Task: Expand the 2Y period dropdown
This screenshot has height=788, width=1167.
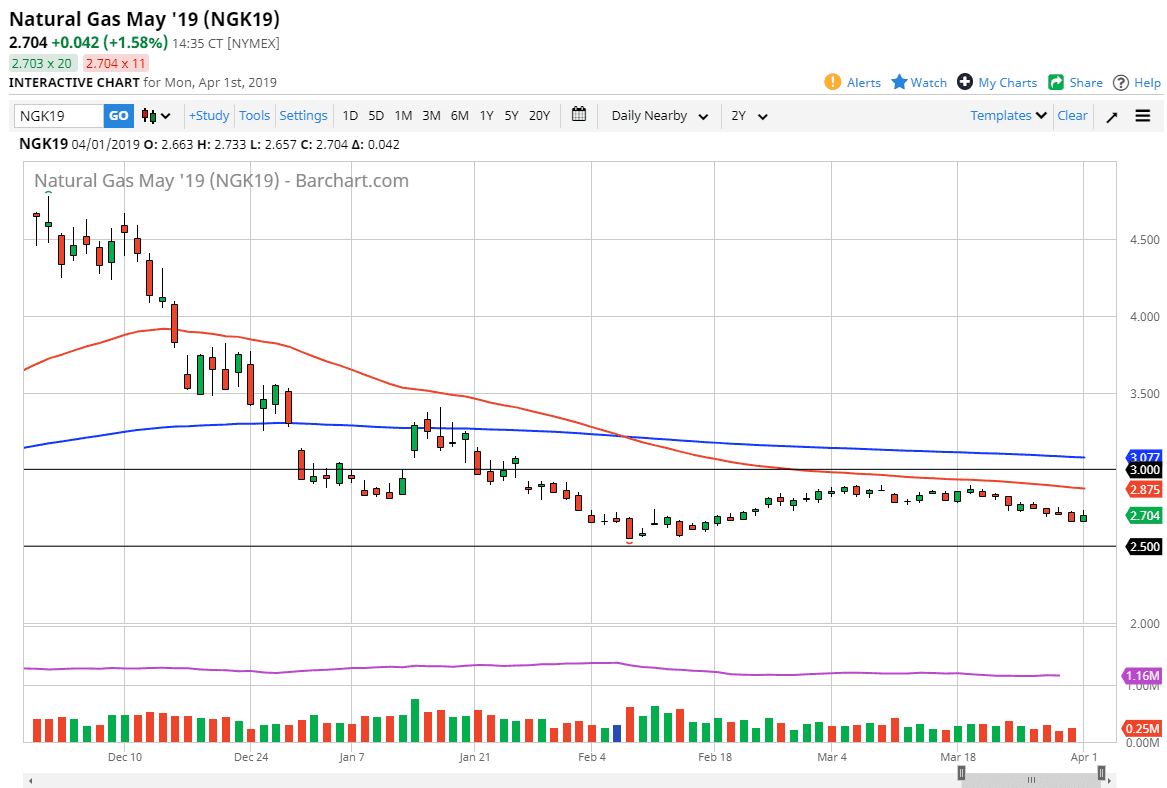Action: pyautogui.click(x=749, y=116)
